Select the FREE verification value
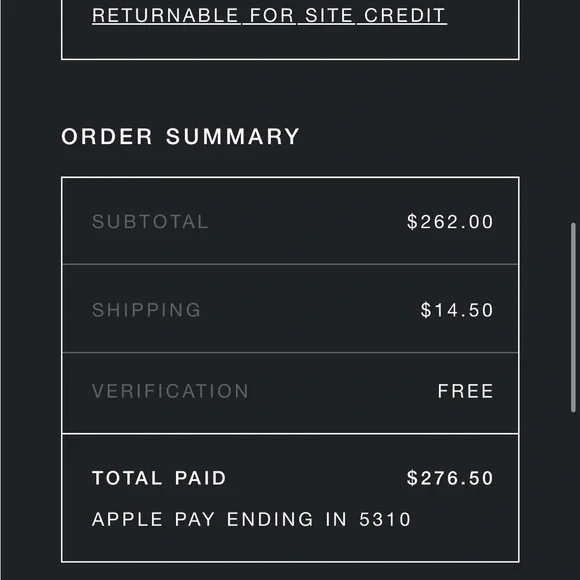Image resolution: width=580 pixels, height=580 pixels. click(x=465, y=391)
